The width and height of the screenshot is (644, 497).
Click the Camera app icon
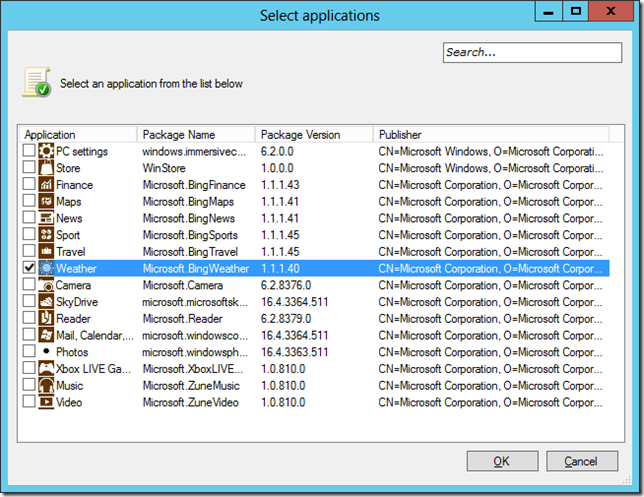[46, 285]
